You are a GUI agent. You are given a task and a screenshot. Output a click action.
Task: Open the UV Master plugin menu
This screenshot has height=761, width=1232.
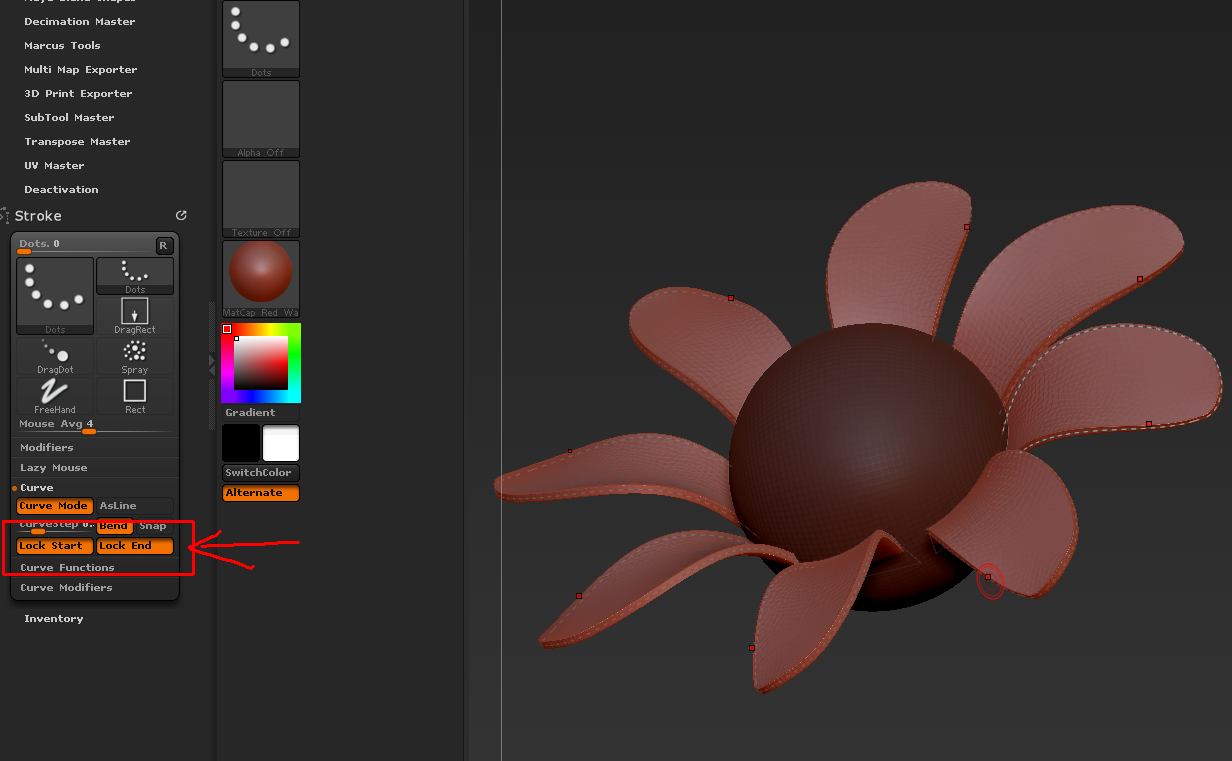click(x=56, y=165)
